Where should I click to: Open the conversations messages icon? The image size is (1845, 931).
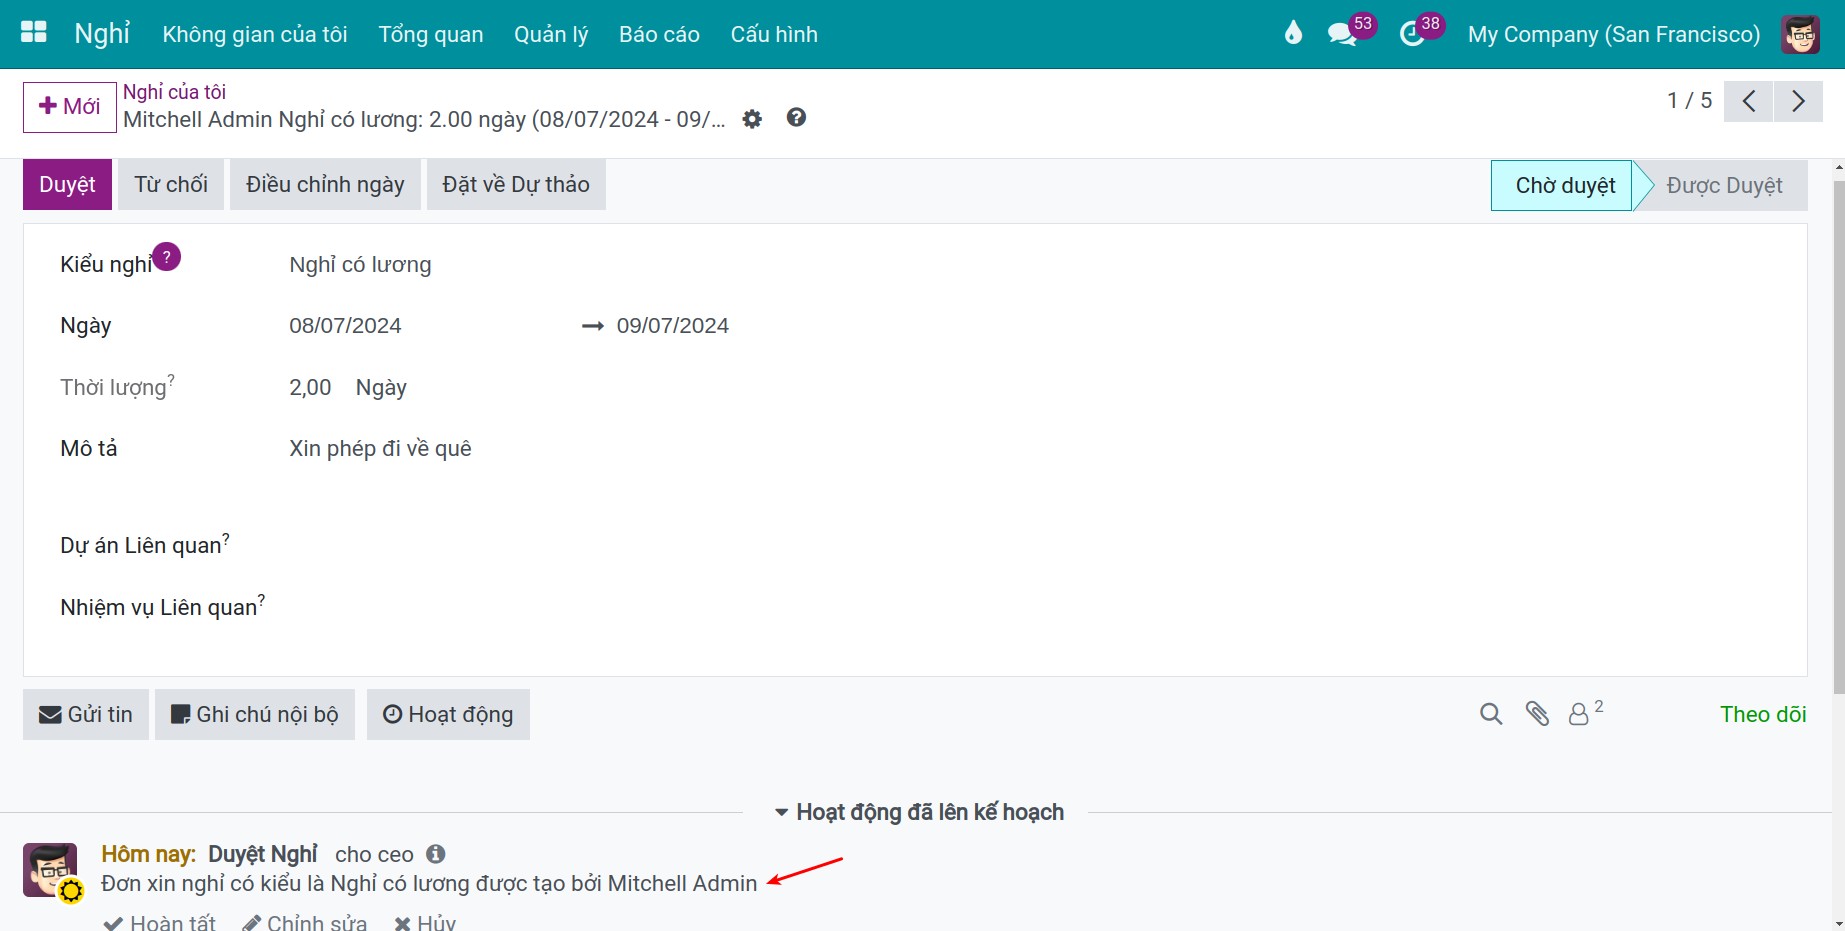[1342, 34]
